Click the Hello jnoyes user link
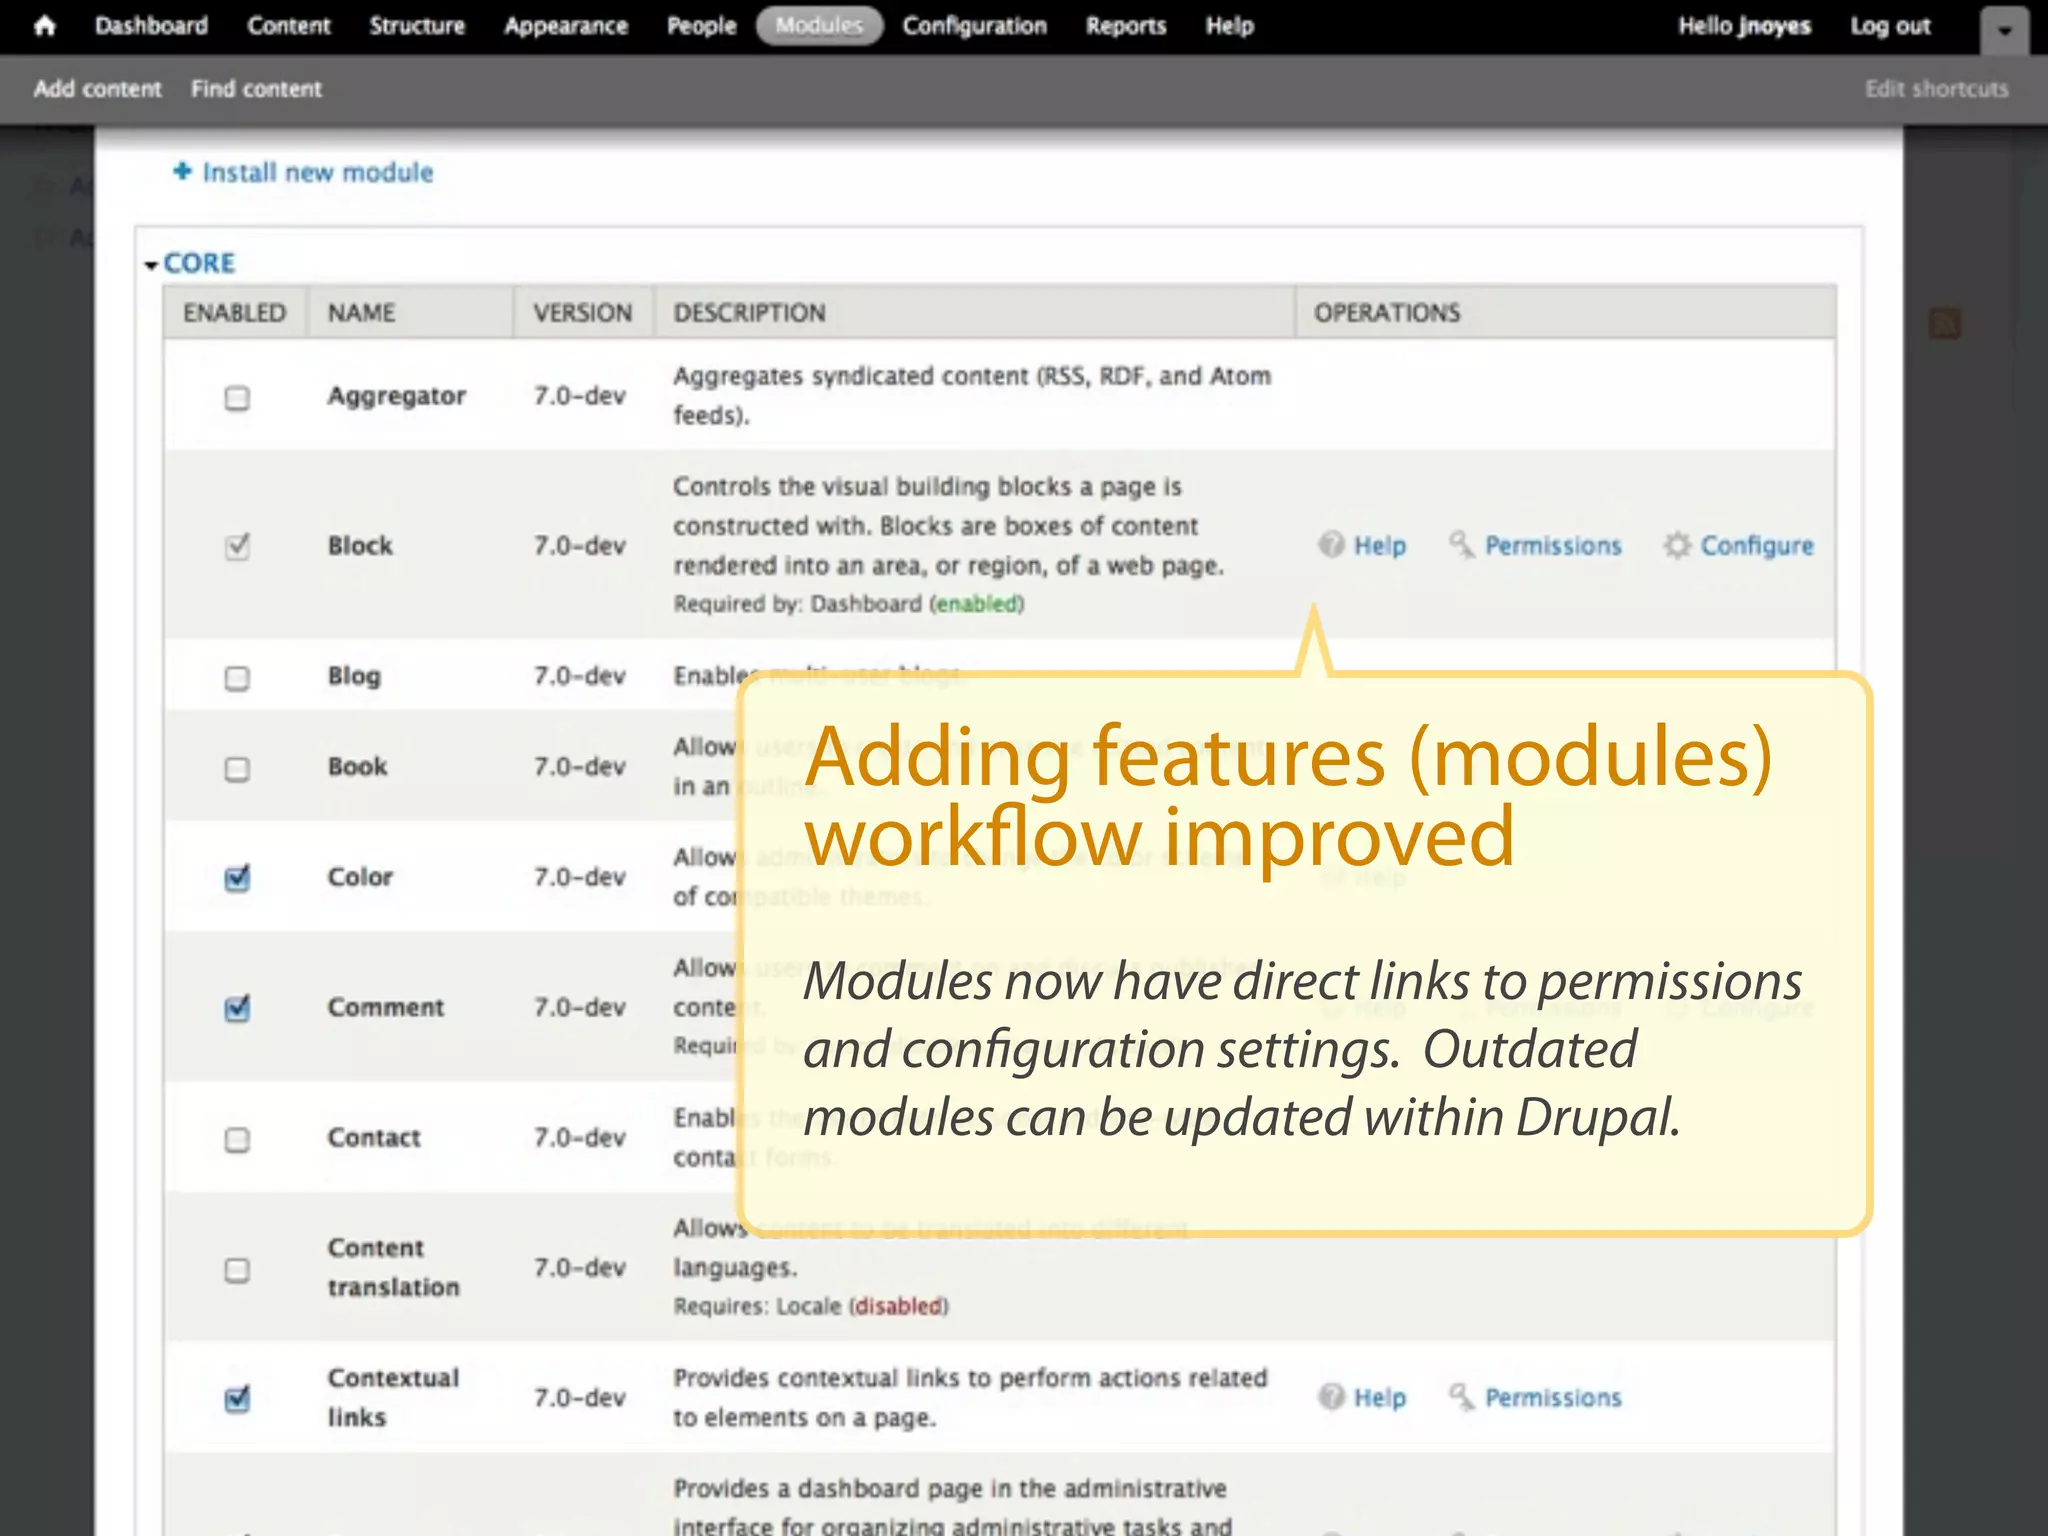This screenshot has width=2048, height=1536. (x=1744, y=26)
